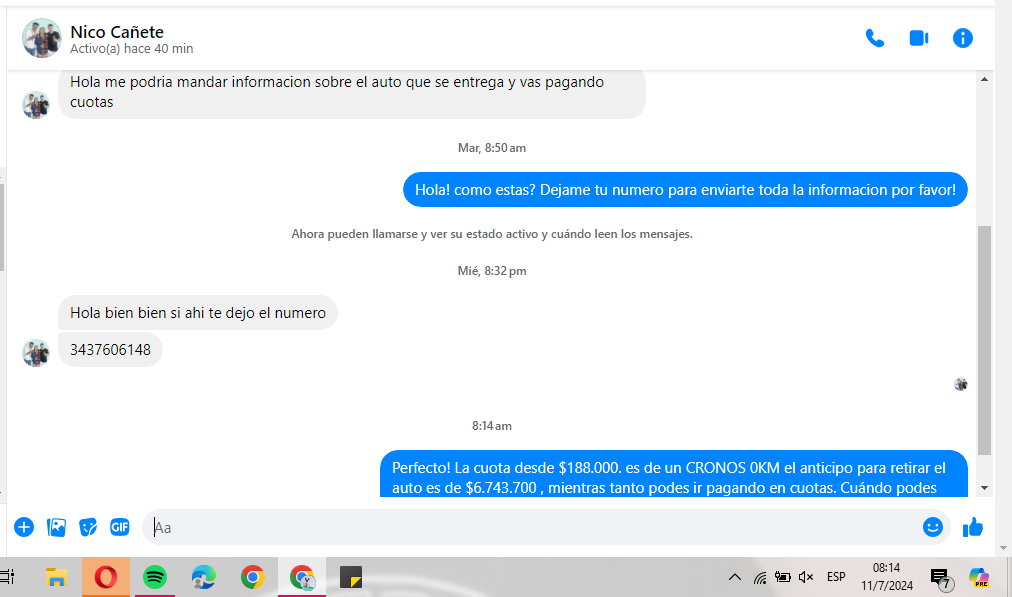Click the chat scroll up arrow
This screenshot has height=597, width=1012.
[x=984, y=79]
